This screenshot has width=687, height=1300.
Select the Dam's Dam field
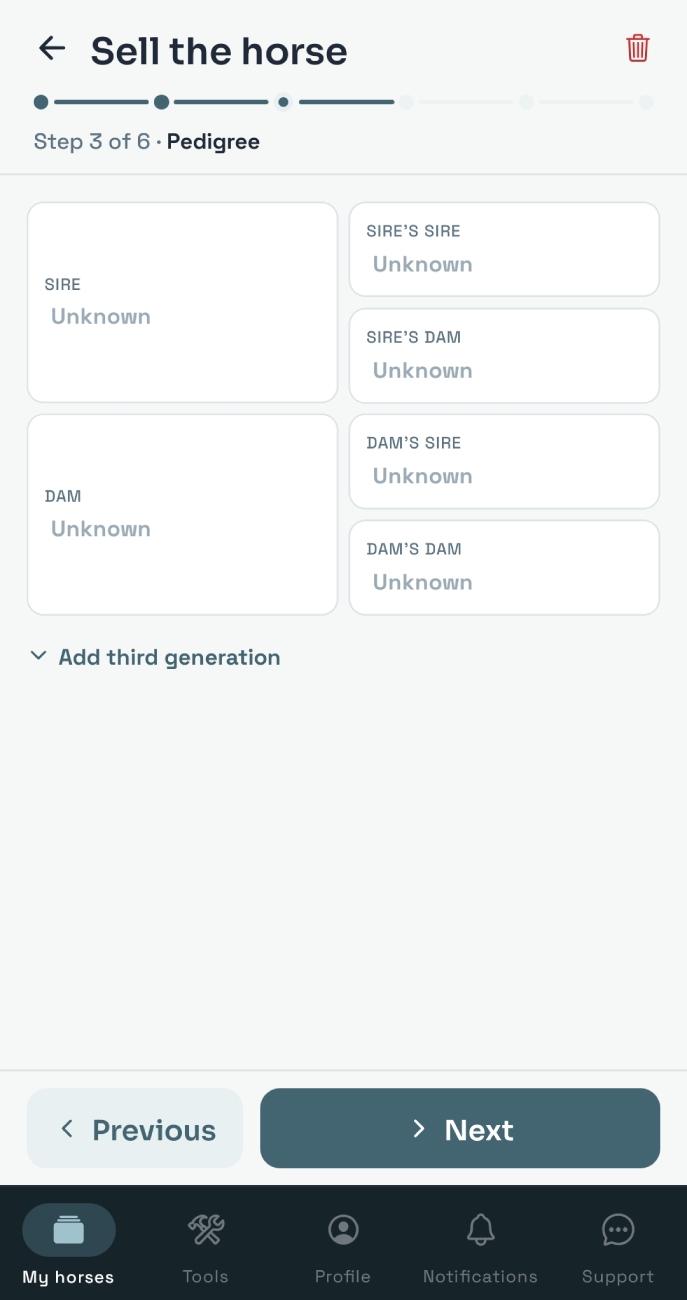point(504,567)
